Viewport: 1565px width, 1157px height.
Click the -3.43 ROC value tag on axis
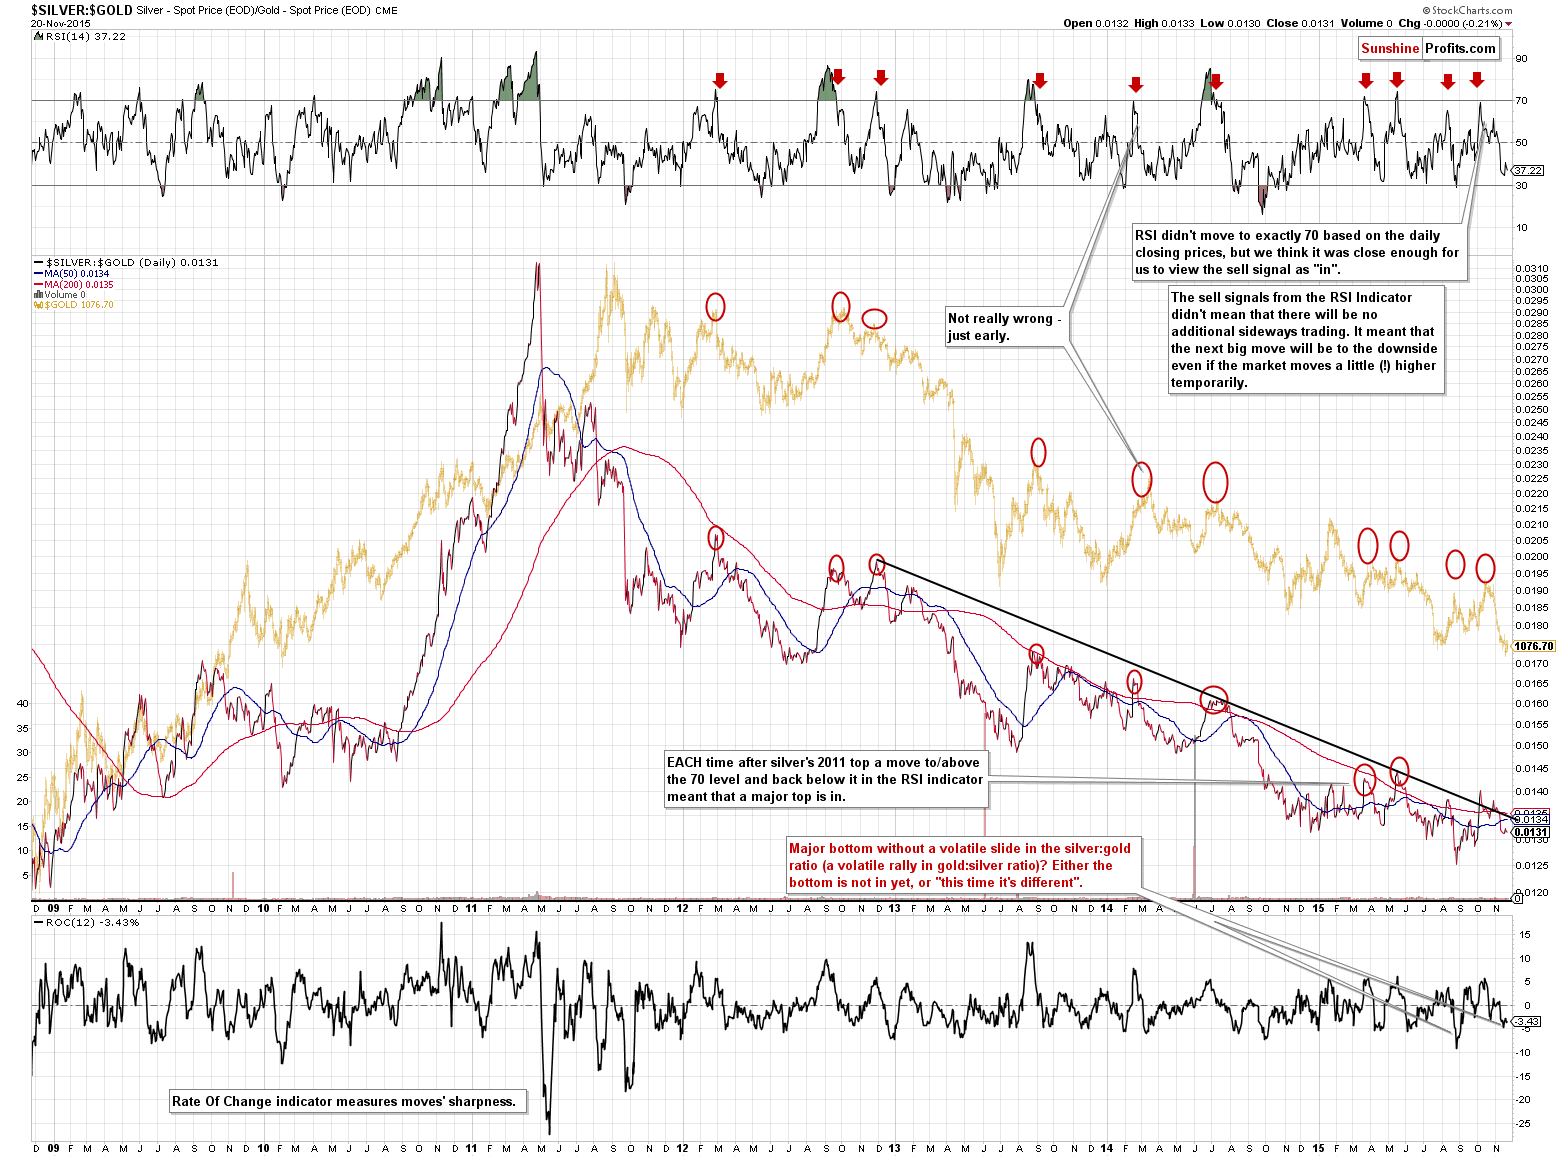(1527, 1021)
